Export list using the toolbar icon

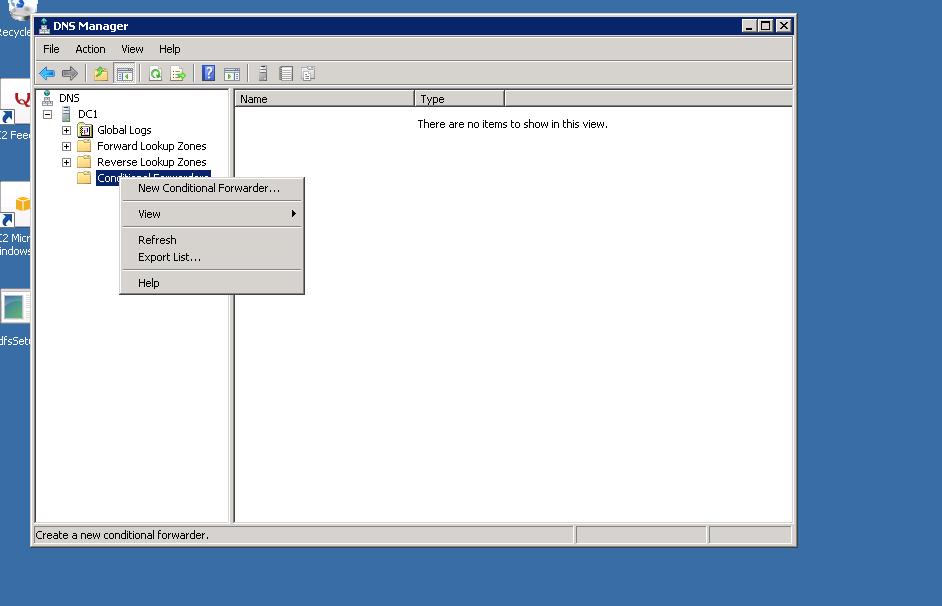click(178, 74)
